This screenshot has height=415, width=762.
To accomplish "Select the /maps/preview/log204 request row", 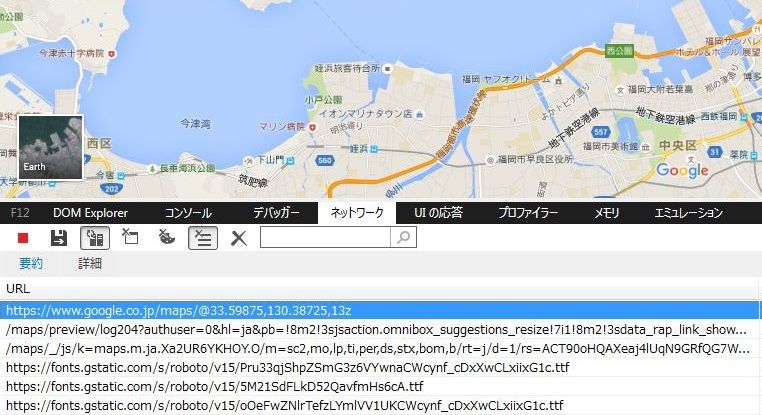I will pos(379,330).
